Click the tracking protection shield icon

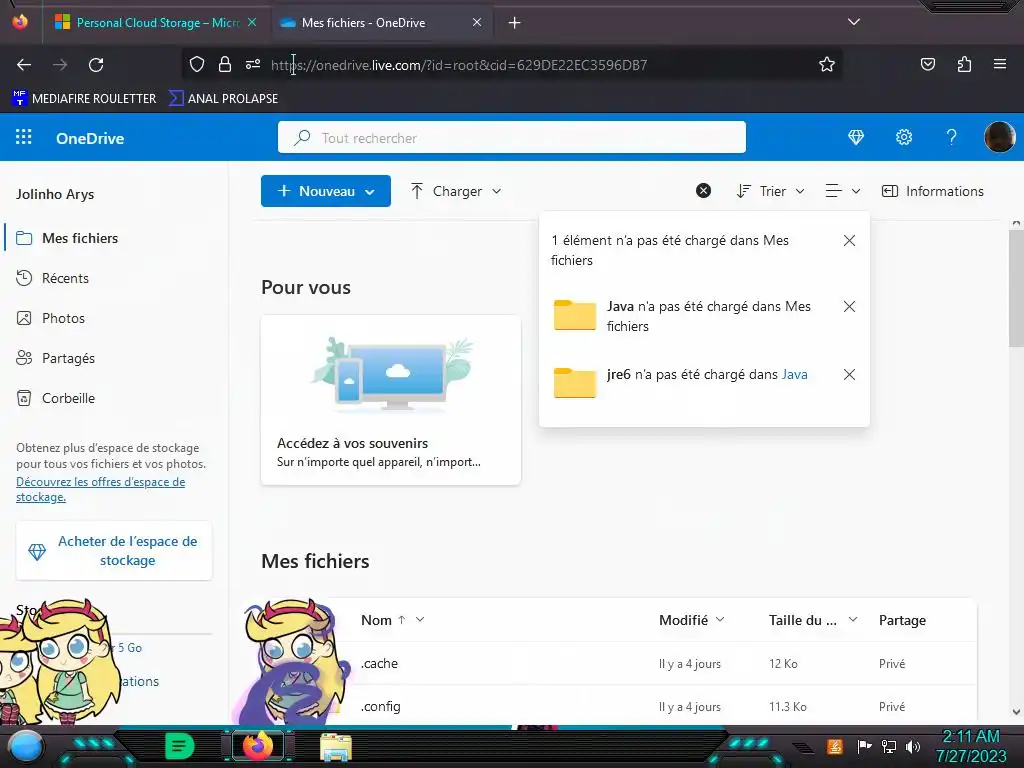pos(197,64)
